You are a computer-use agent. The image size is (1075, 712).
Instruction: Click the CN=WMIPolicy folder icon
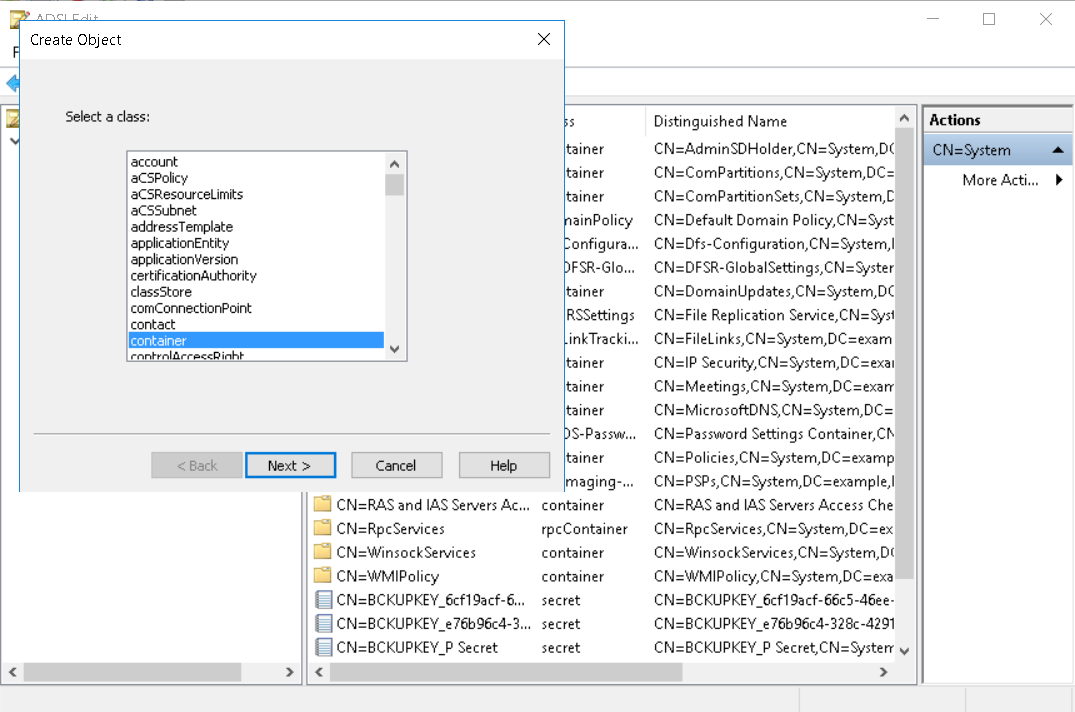[322, 576]
